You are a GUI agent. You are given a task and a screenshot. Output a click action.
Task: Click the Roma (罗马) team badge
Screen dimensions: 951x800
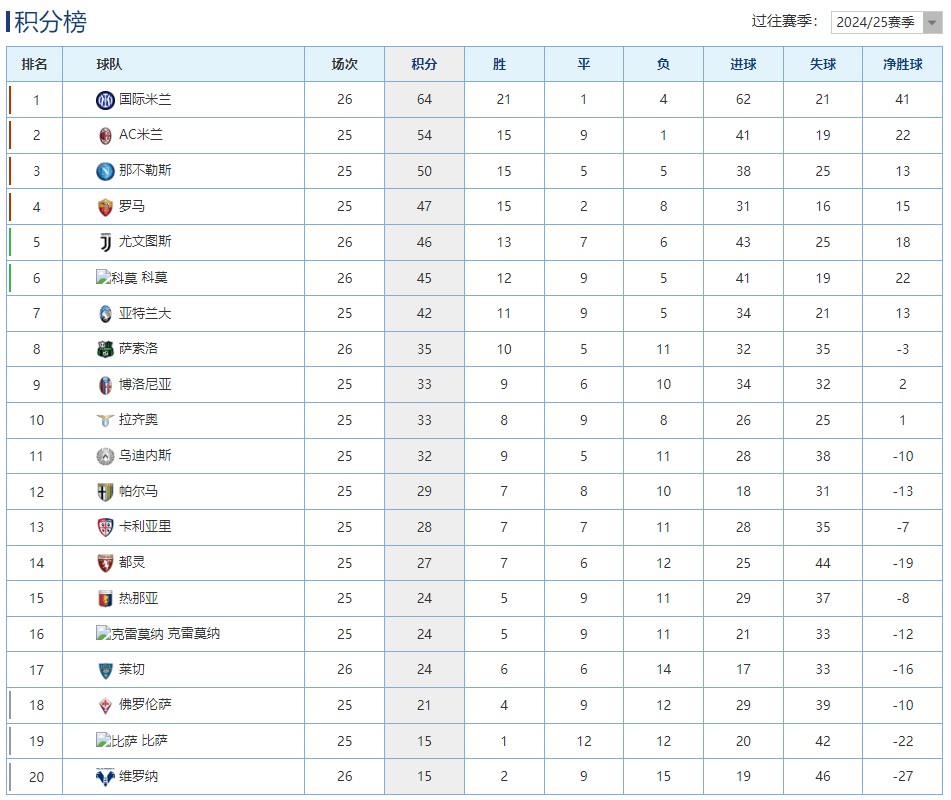pos(105,207)
